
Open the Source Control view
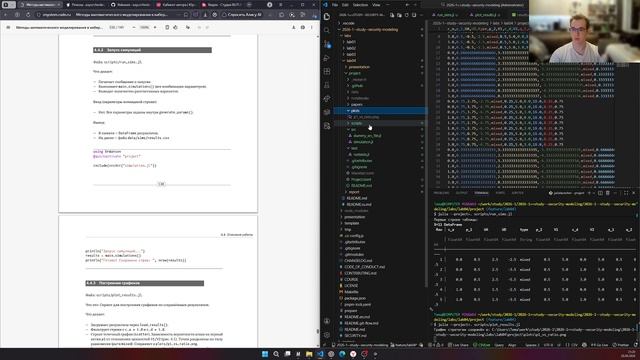[327, 44]
